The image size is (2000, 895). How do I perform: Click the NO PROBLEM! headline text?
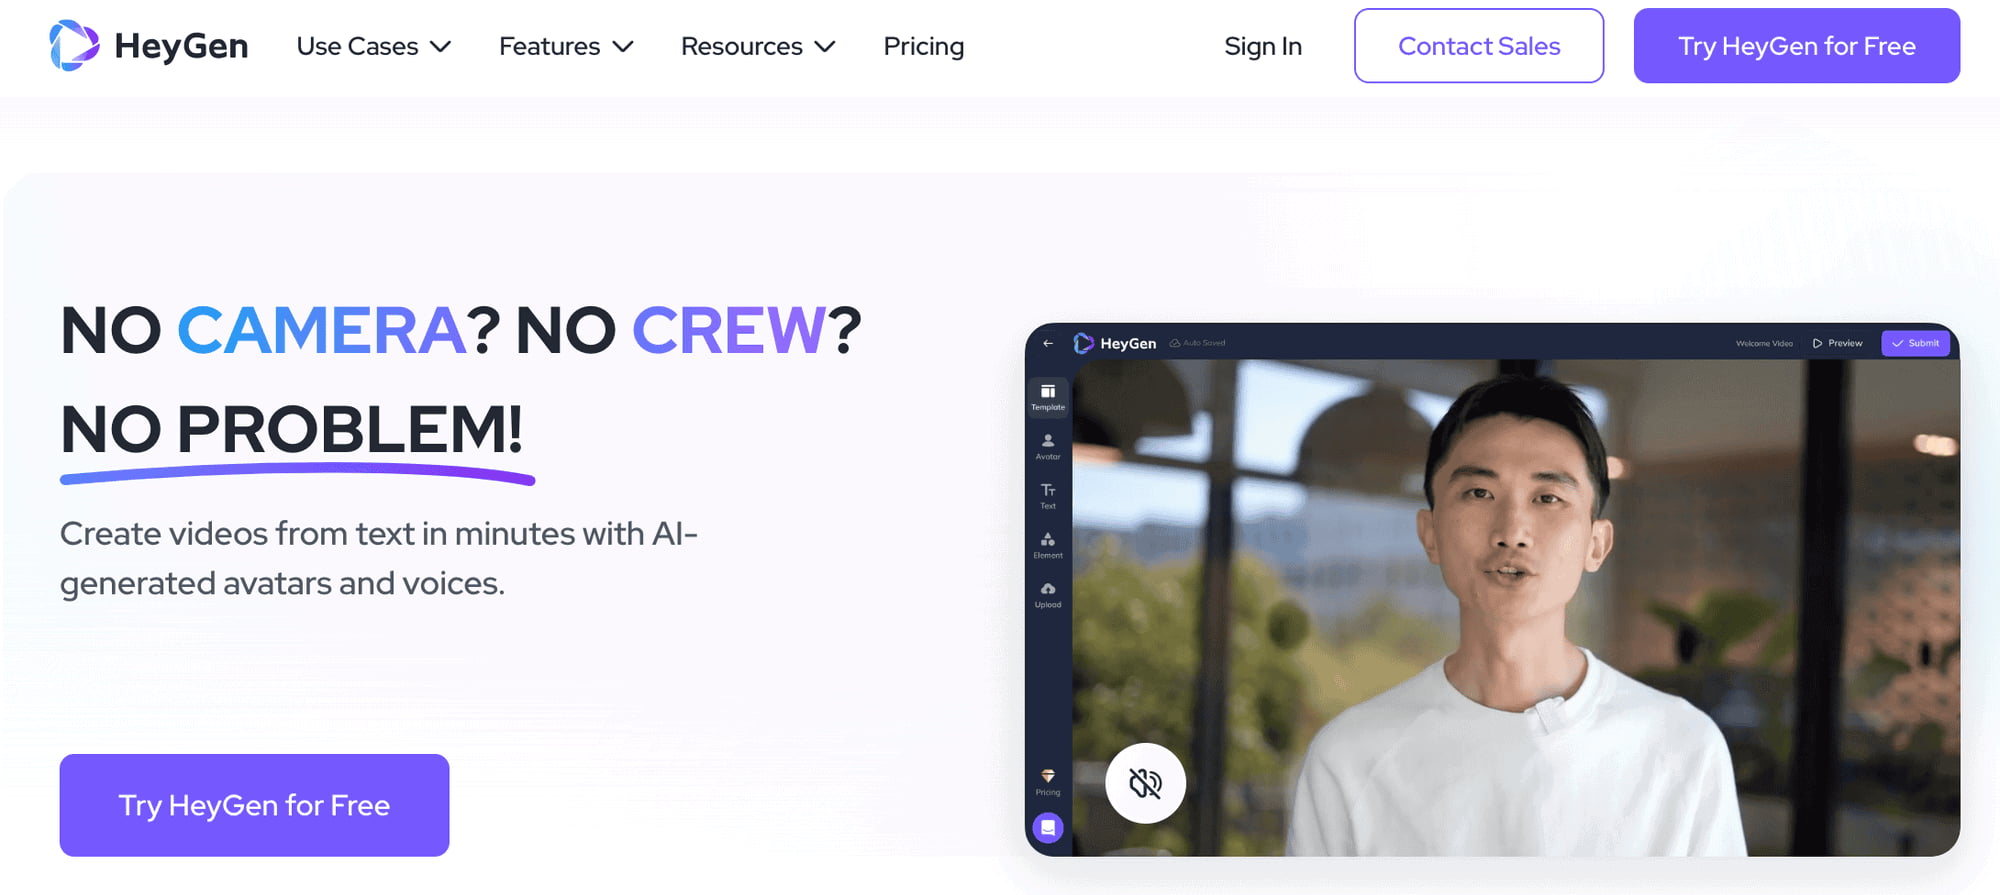[x=292, y=429]
